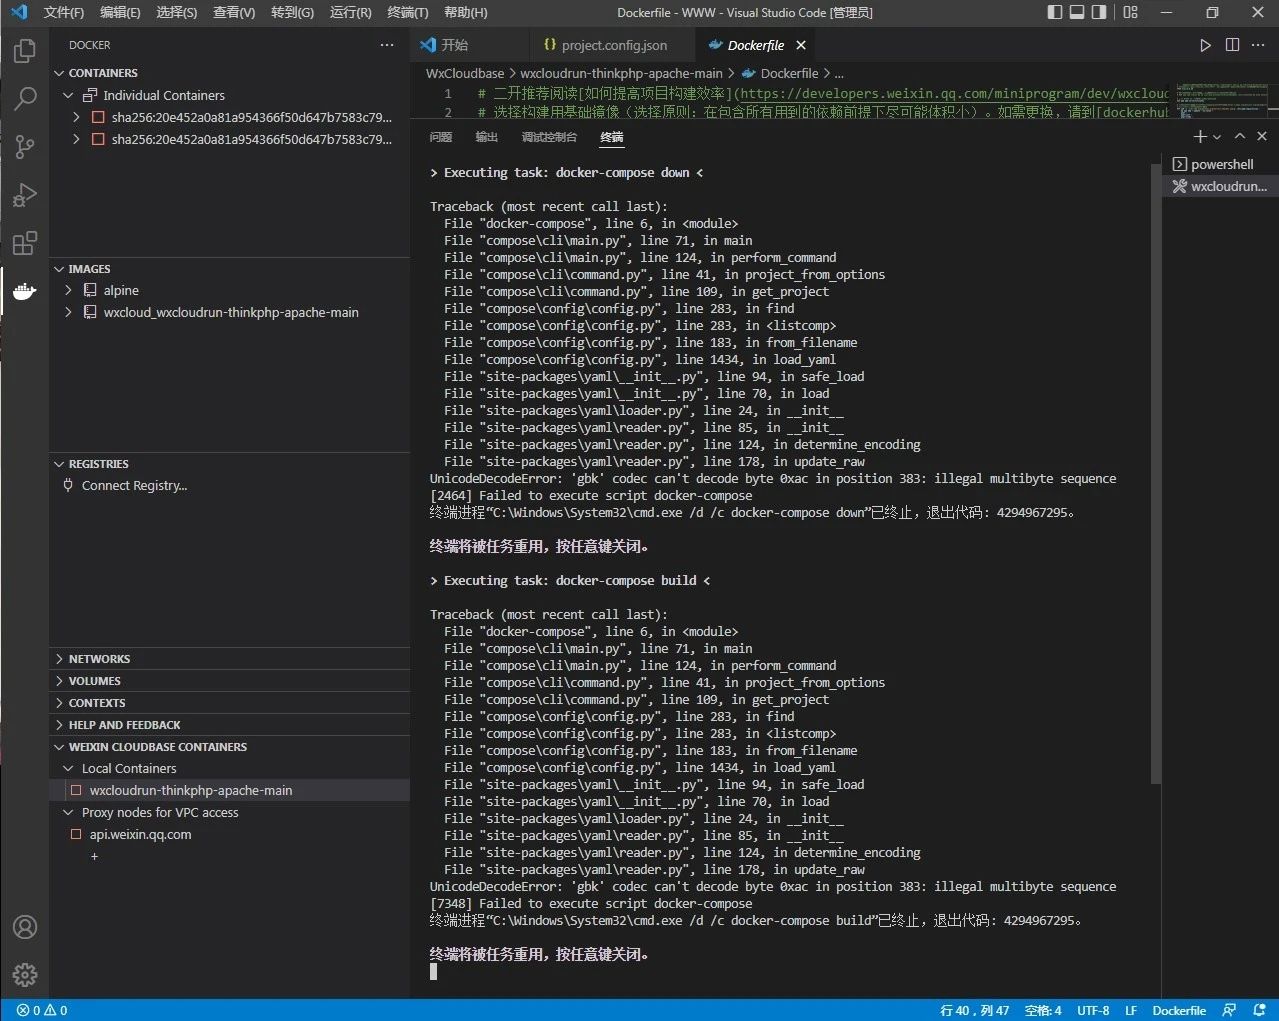Expand HELP AND FEEDBACK section

(59, 725)
